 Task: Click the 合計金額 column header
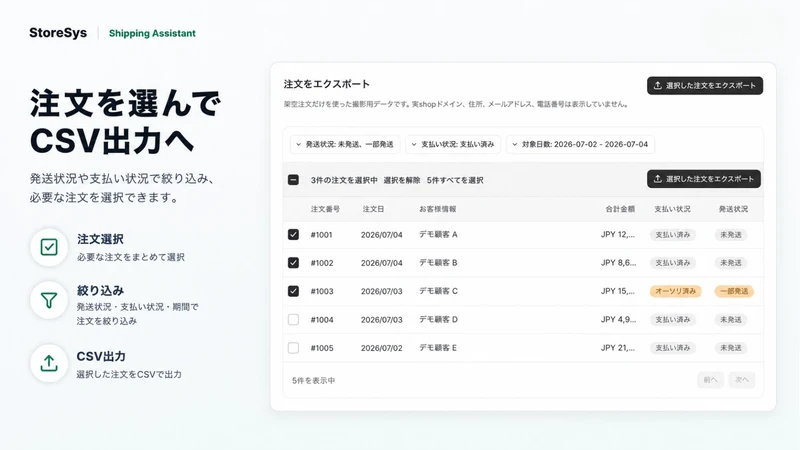pyautogui.click(x=620, y=209)
